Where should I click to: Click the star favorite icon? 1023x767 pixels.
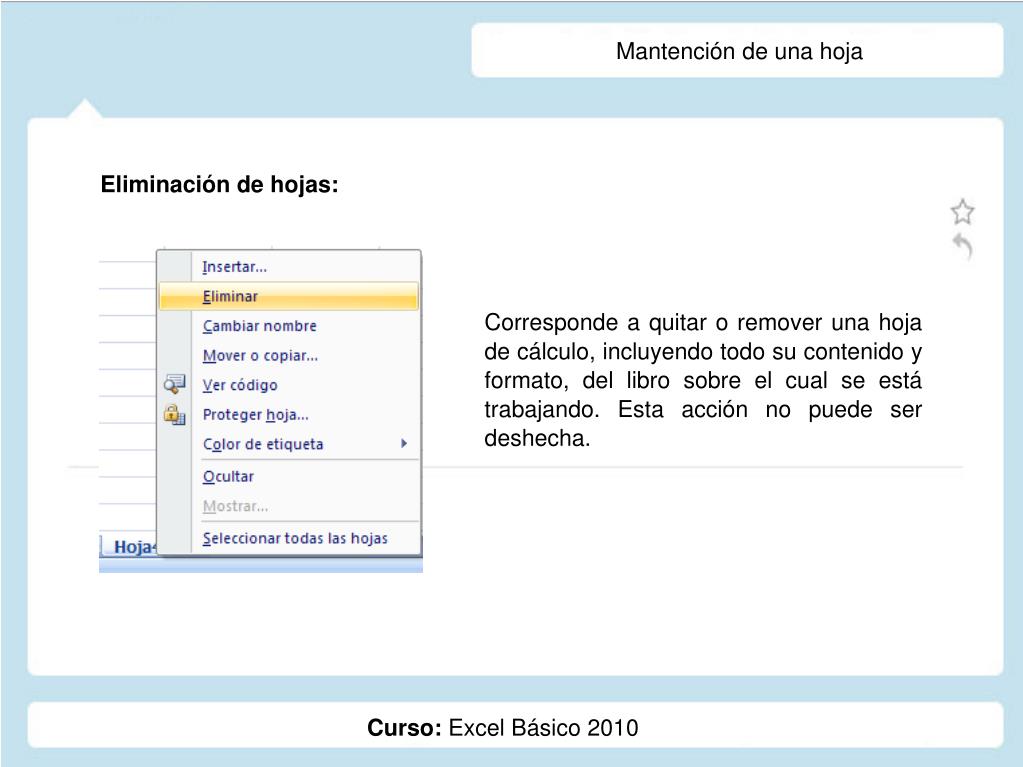click(962, 212)
